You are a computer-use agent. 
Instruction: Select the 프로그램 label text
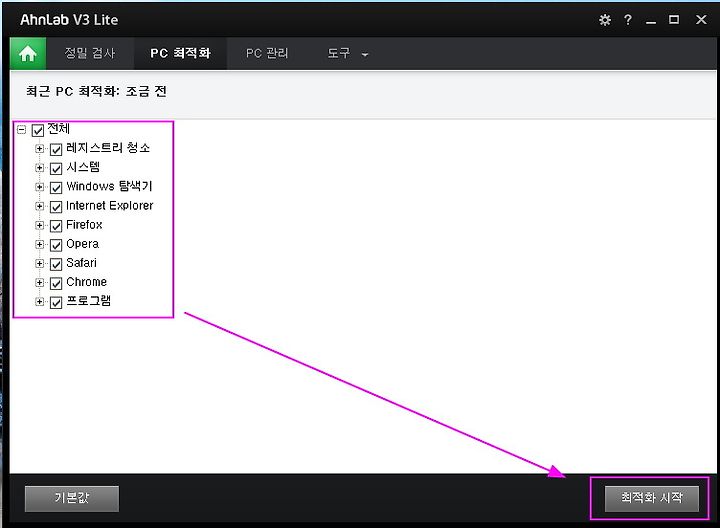(89, 301)
